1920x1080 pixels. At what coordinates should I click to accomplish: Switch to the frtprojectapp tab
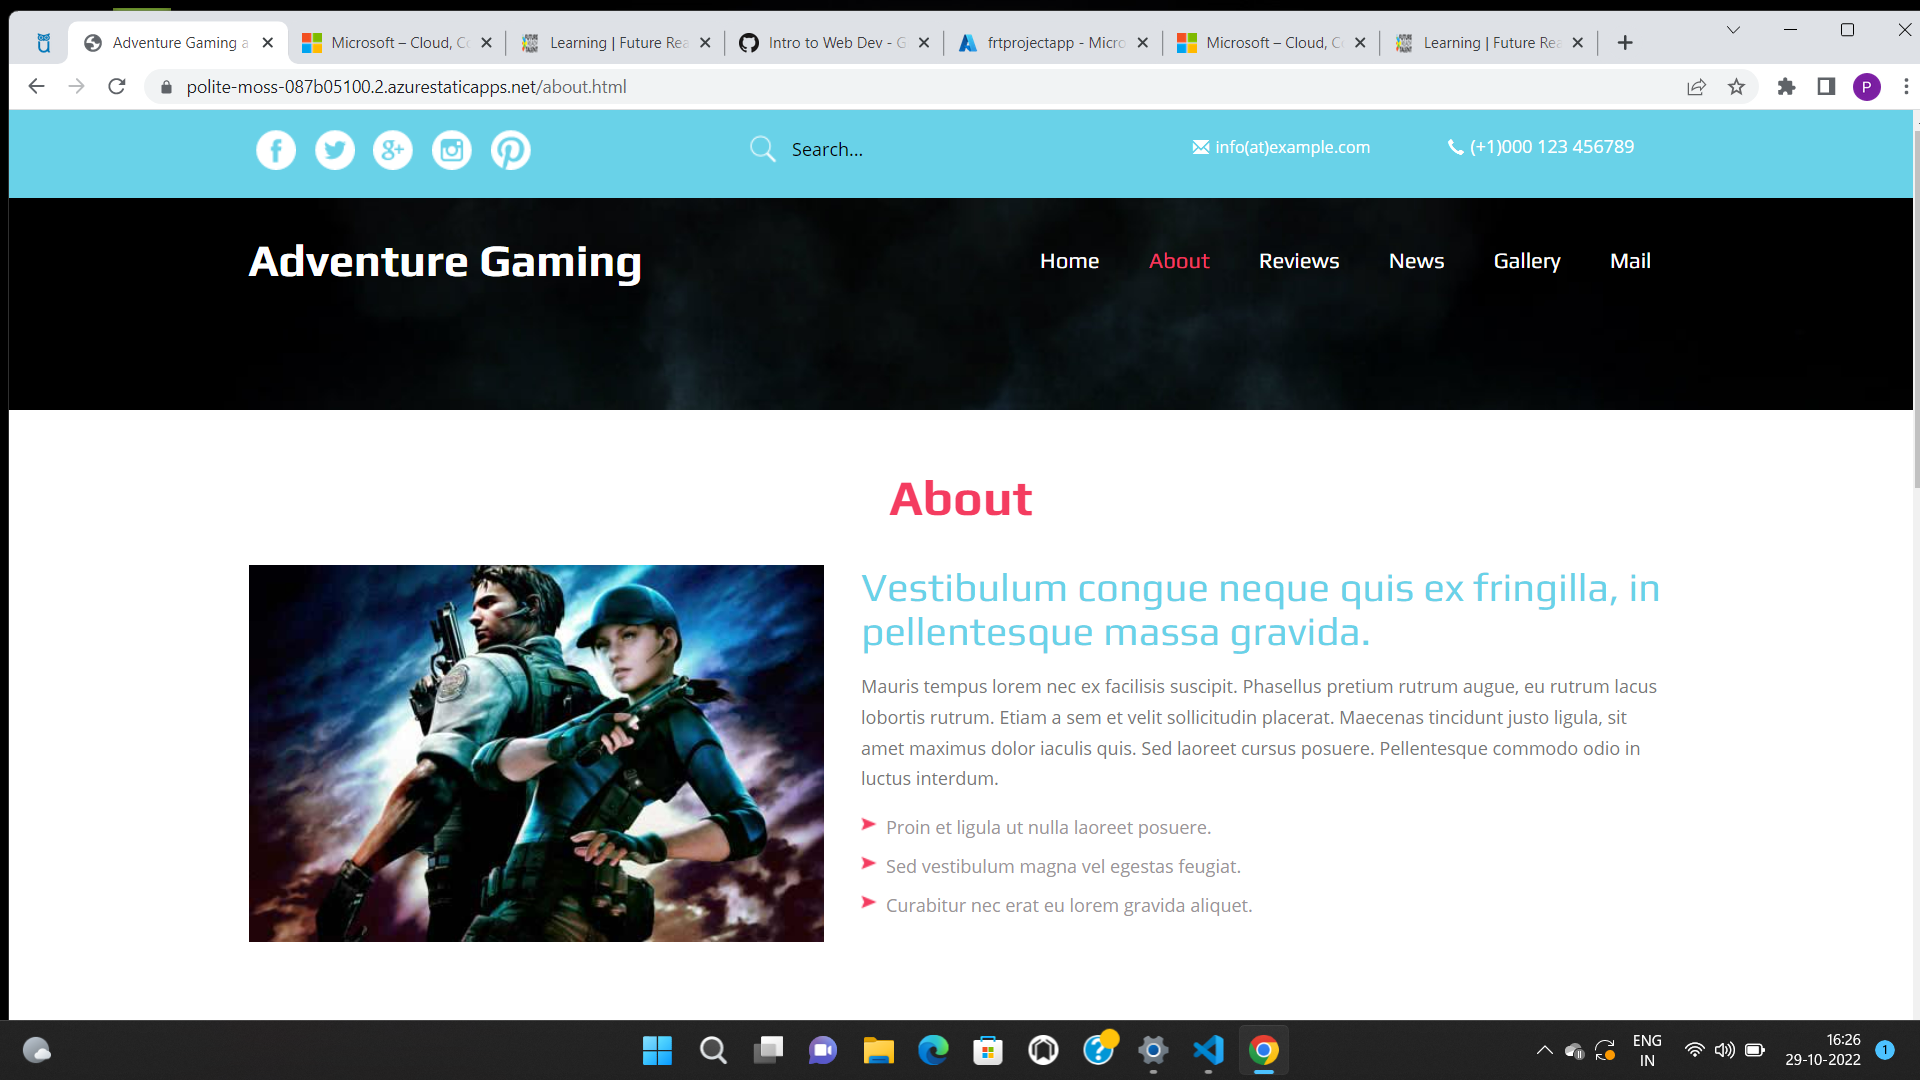1052,43
